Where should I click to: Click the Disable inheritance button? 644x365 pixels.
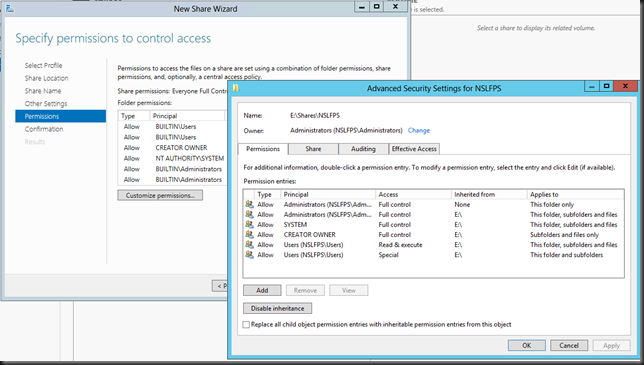pyautogui.click(x=277, y=308)
